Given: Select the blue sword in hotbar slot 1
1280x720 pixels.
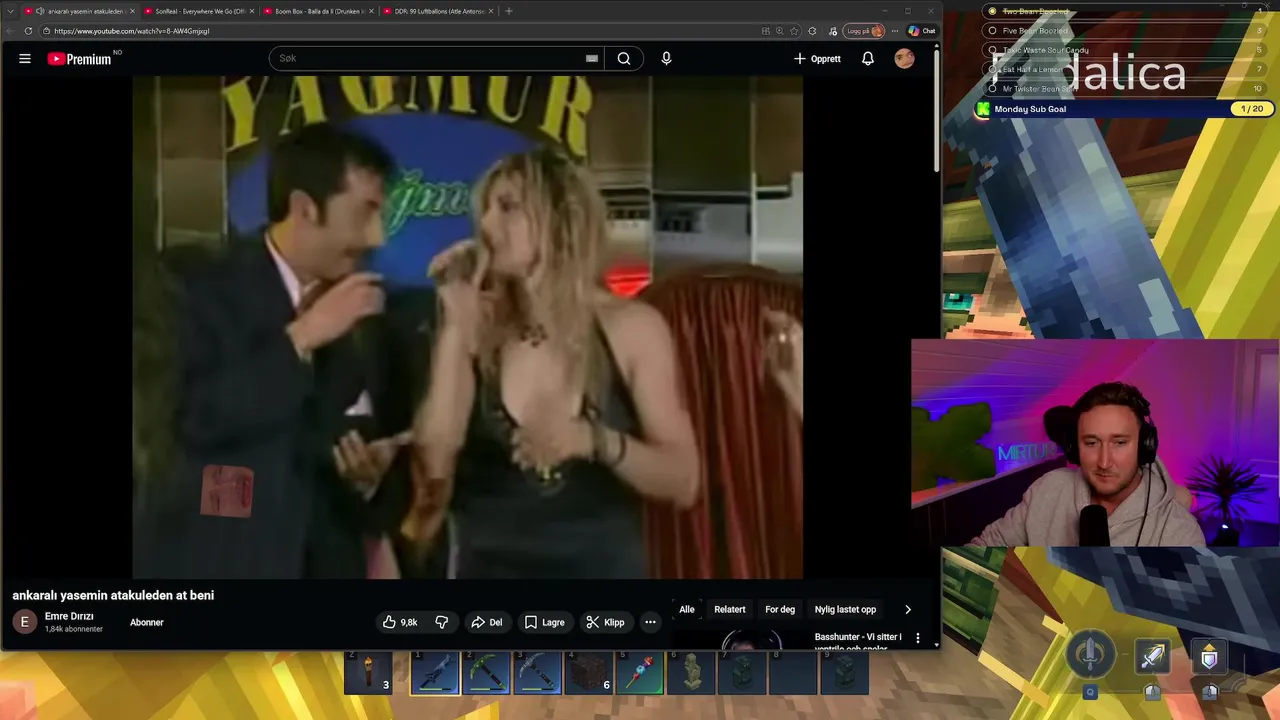Looking at the screenshot, I should point(435,673).
